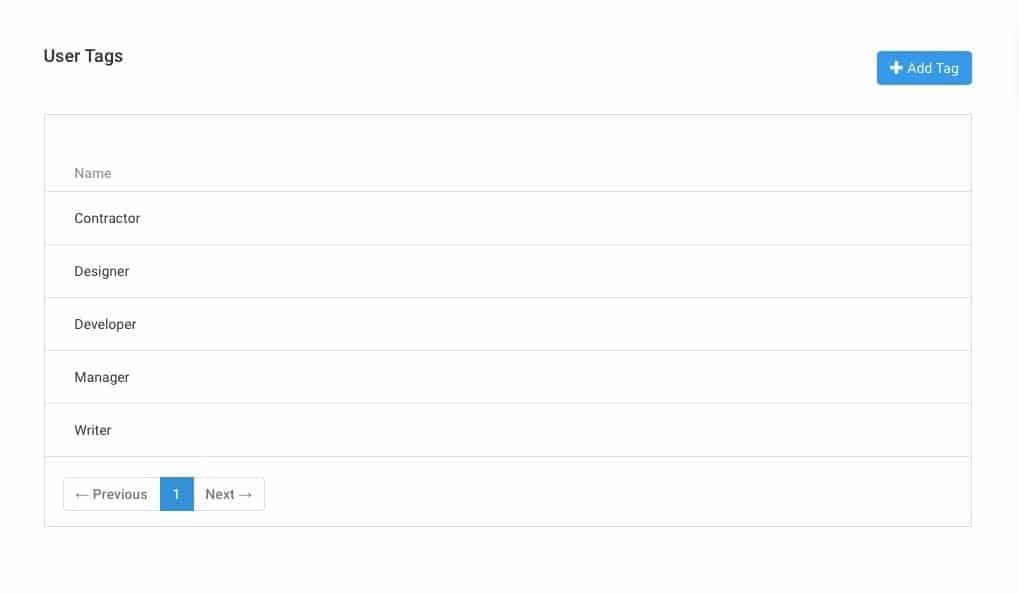This screenshot has width=1019, height=594.
Task: Go to the Previous page
Action: pyautogui.click(x=112, y=494)
